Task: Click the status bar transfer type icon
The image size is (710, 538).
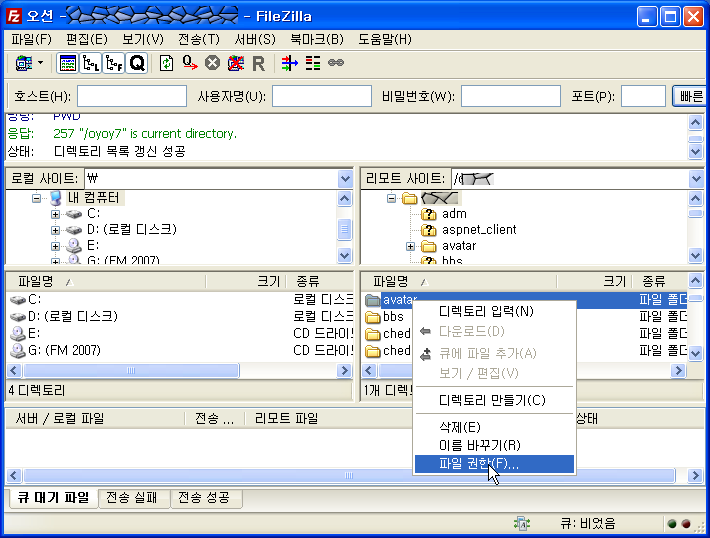Action: pos(522,524)
